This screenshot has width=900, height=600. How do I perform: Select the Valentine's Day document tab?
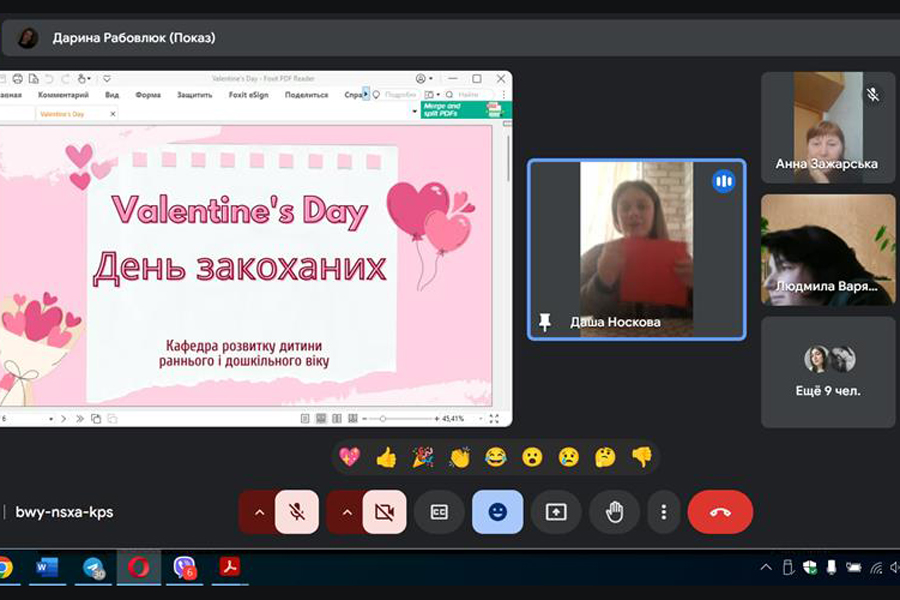point(62,114)
